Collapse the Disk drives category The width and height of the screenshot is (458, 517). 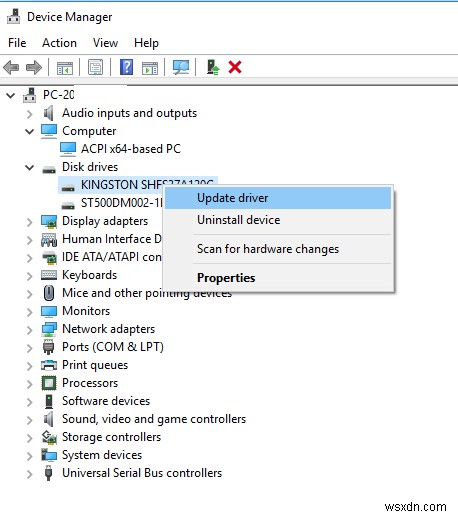click(x=30, y=168)
